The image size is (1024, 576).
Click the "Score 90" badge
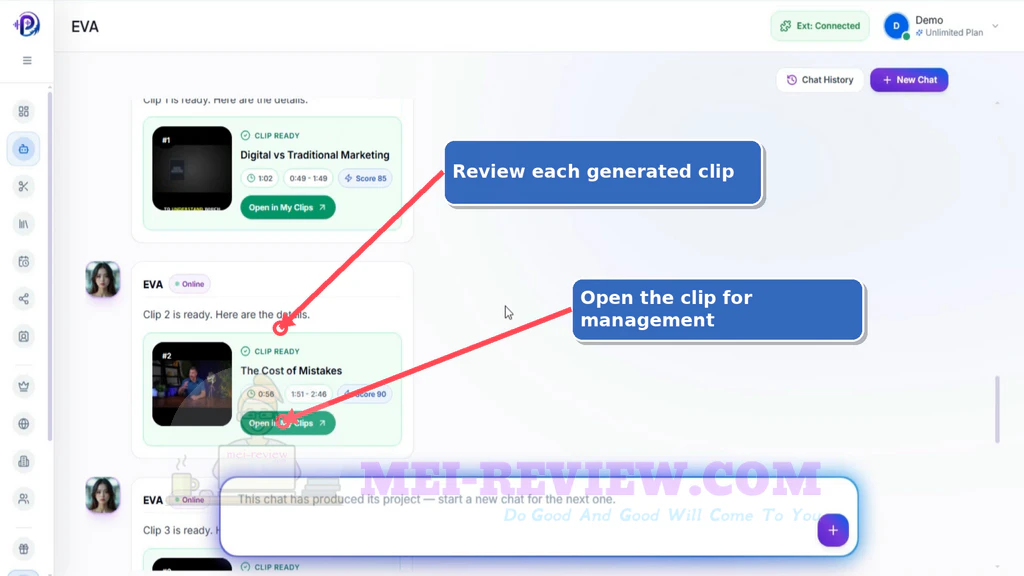(366, 394)
